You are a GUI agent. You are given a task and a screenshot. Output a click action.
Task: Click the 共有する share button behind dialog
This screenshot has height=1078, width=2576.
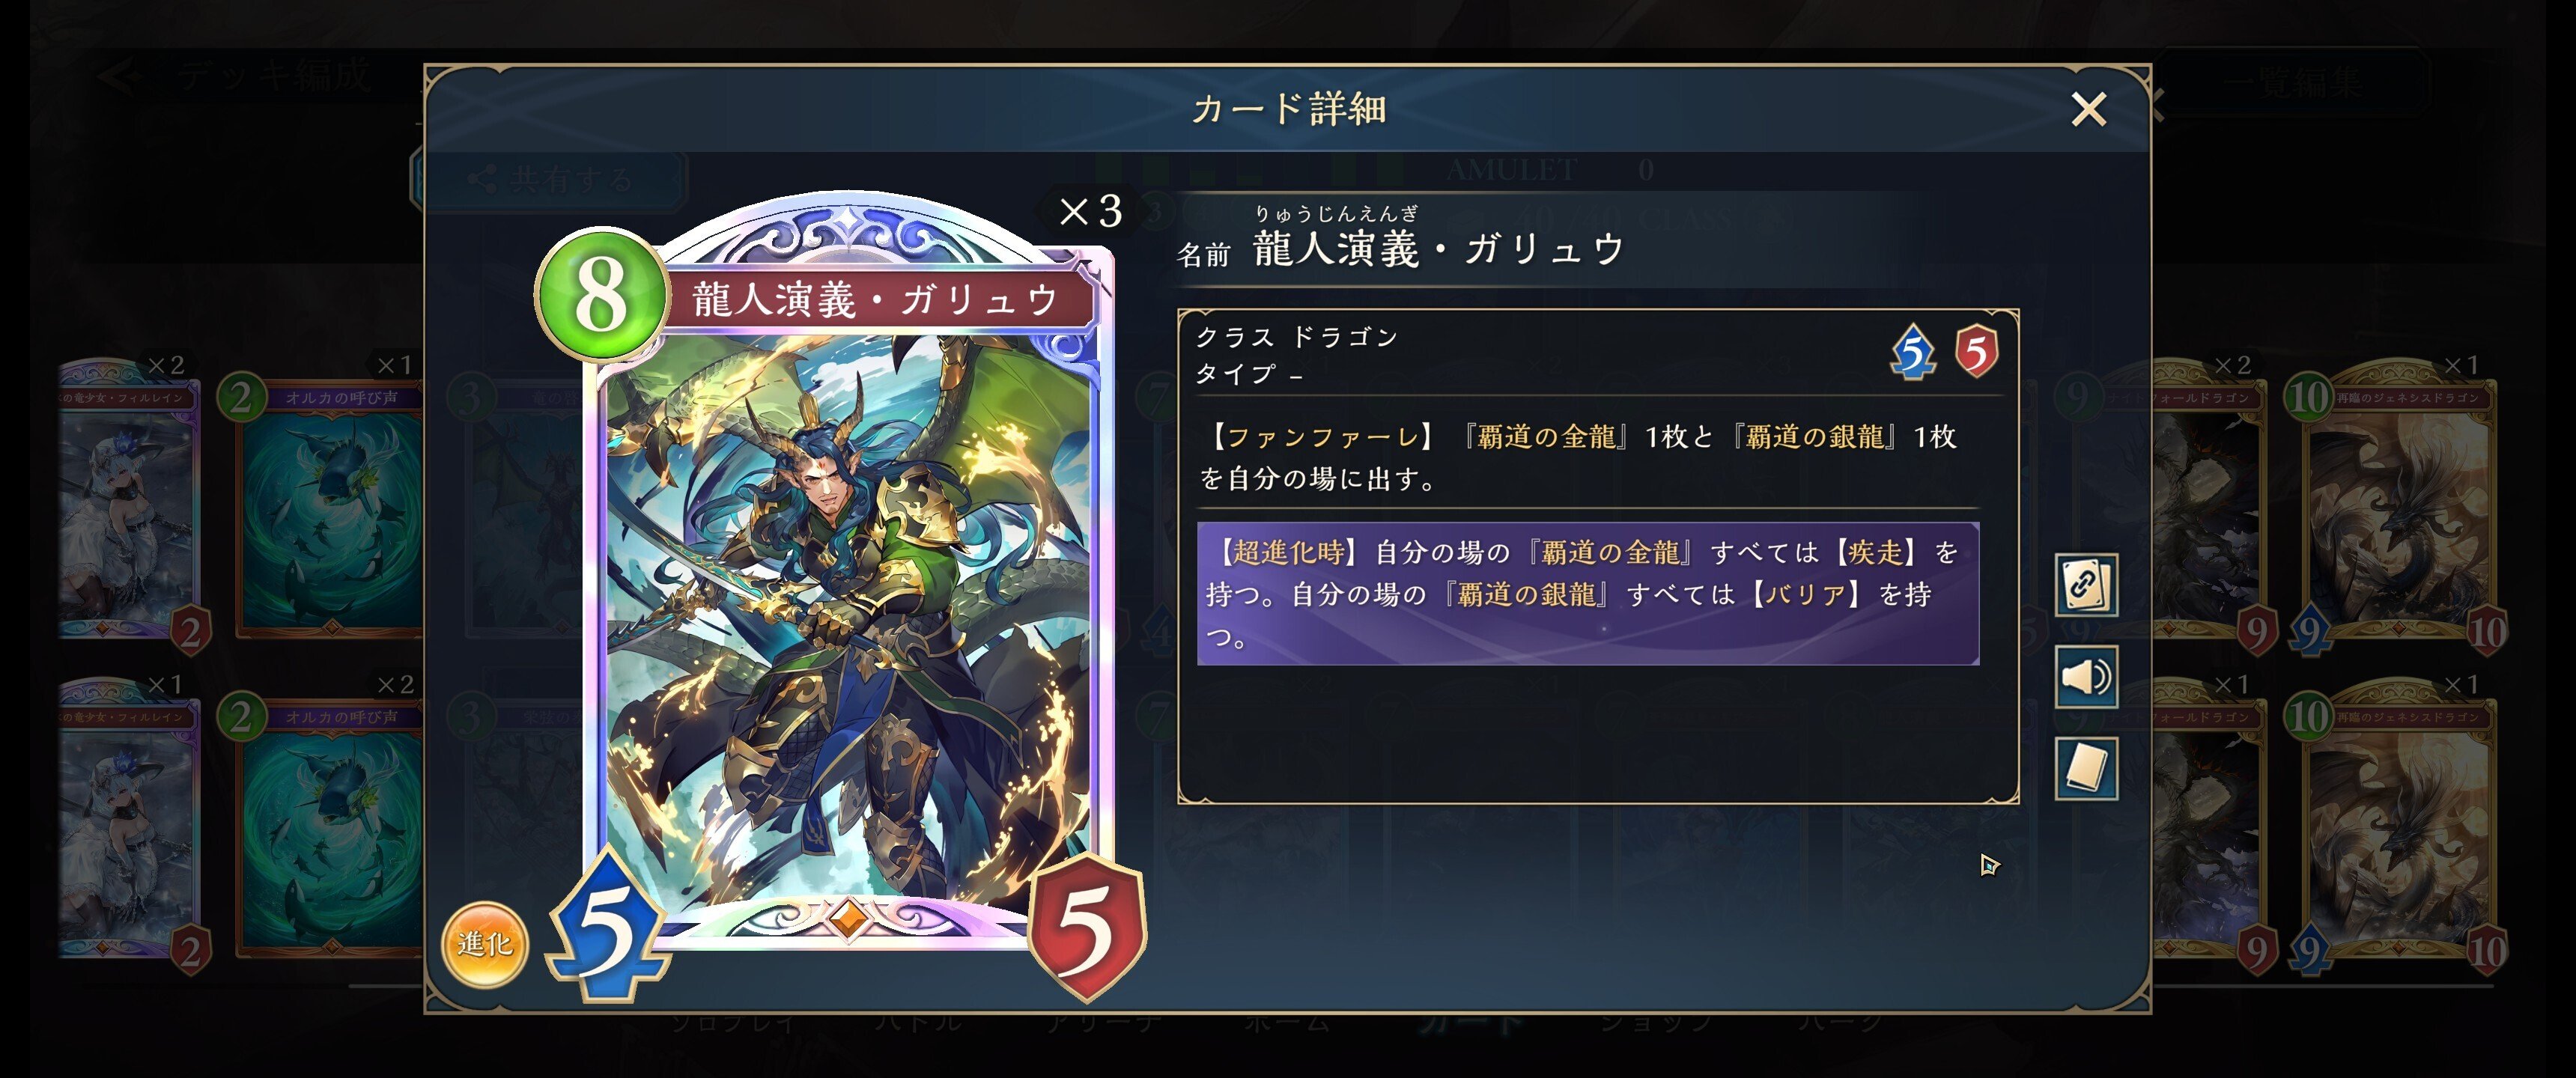tap(550, 180)
